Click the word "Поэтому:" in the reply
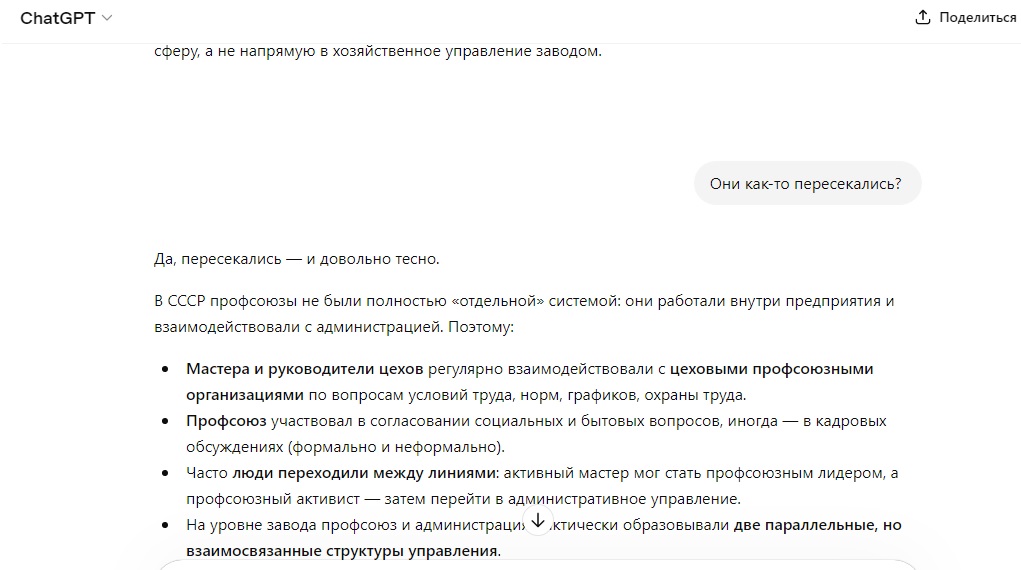Screen dimensions: 1021x570 (481, 327)
